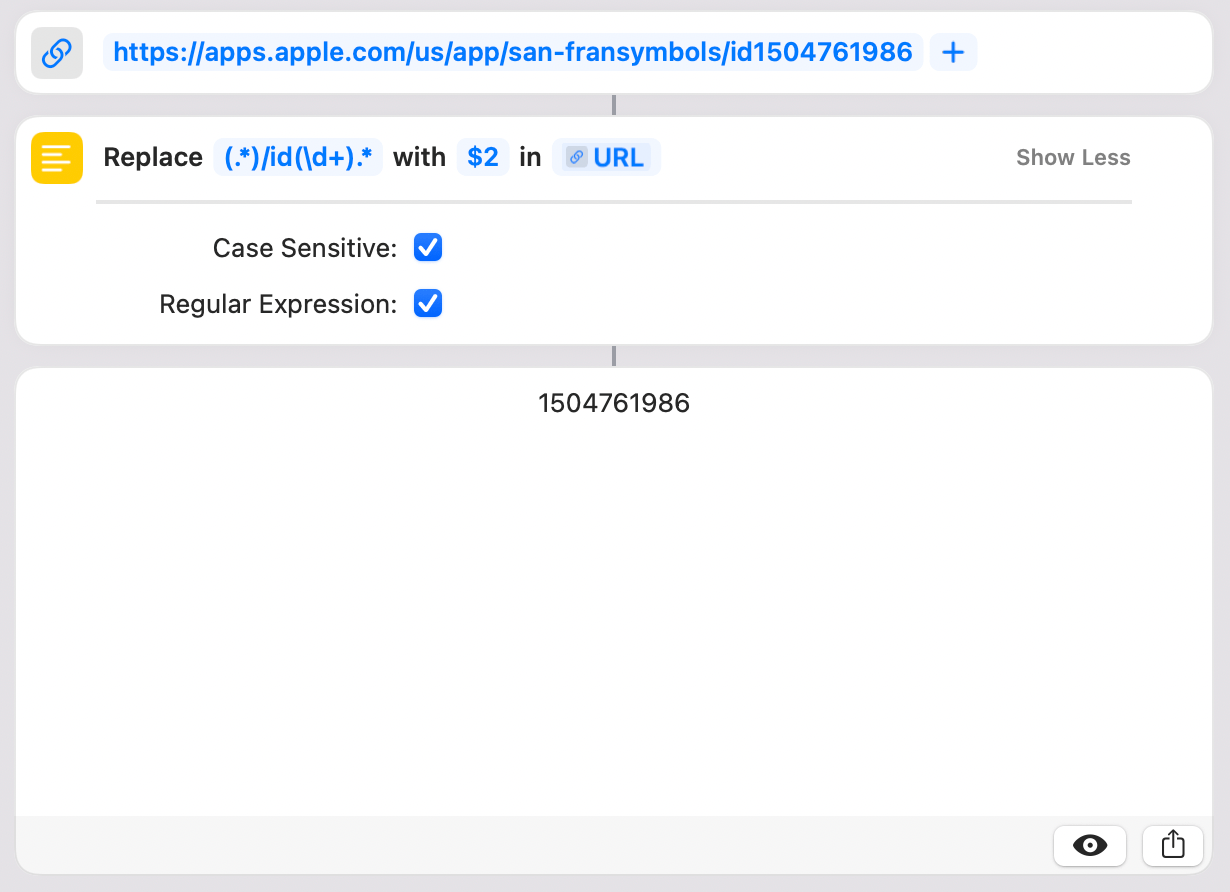Click the output result 1504761986
This screenshot has height=892, width=1230.
click(x=614, y=403)
